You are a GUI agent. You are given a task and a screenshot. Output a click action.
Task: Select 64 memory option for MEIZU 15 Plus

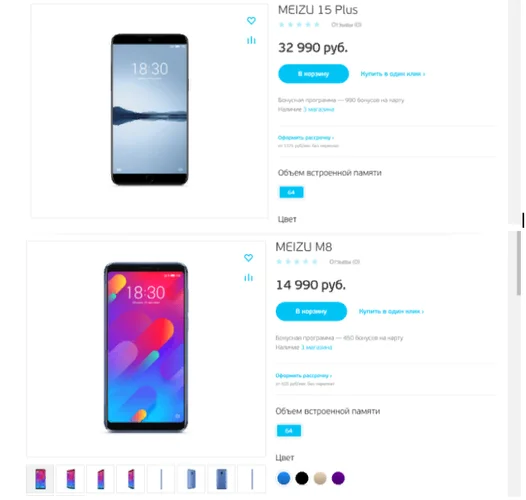pos(291,192)
